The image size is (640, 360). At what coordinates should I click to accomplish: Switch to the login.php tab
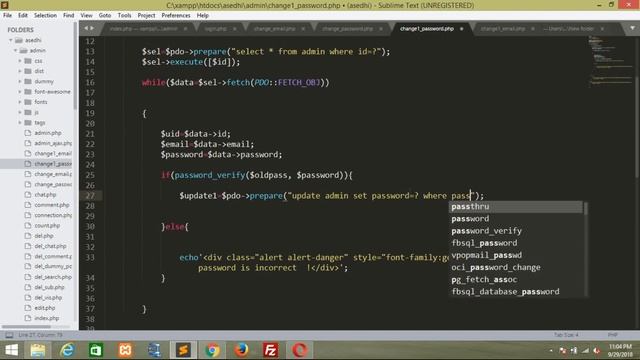(216, 29)
